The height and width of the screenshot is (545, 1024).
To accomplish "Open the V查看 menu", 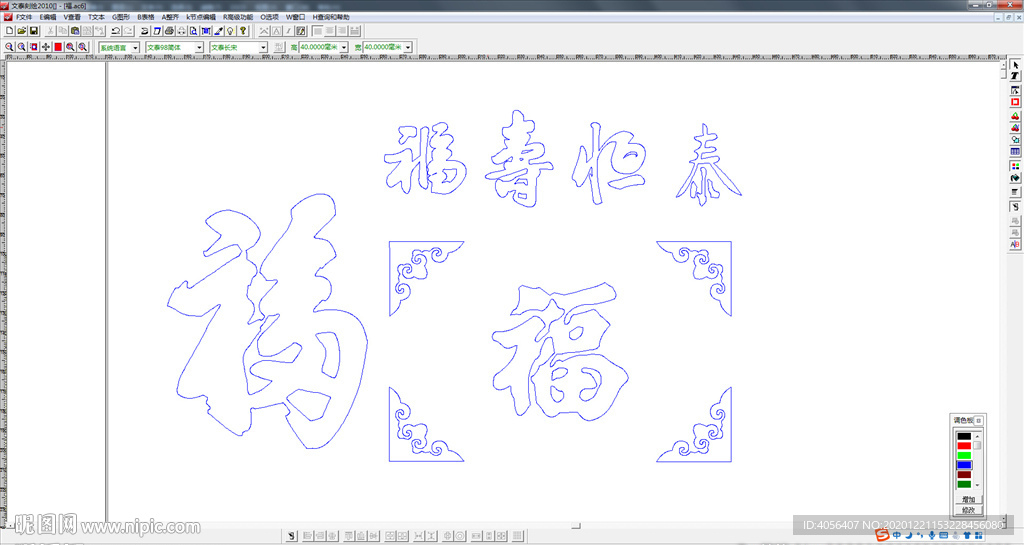I will [x=72, y=17].
